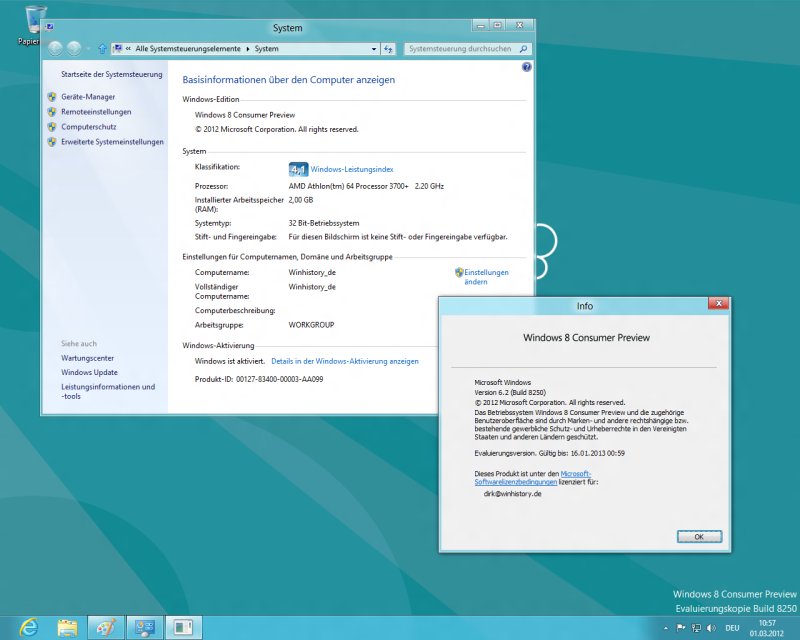Image resolution: width=800 pixels, height=640 pixels.
Task: Click the Back arrow in System window
Action: [x=56, y=48]
